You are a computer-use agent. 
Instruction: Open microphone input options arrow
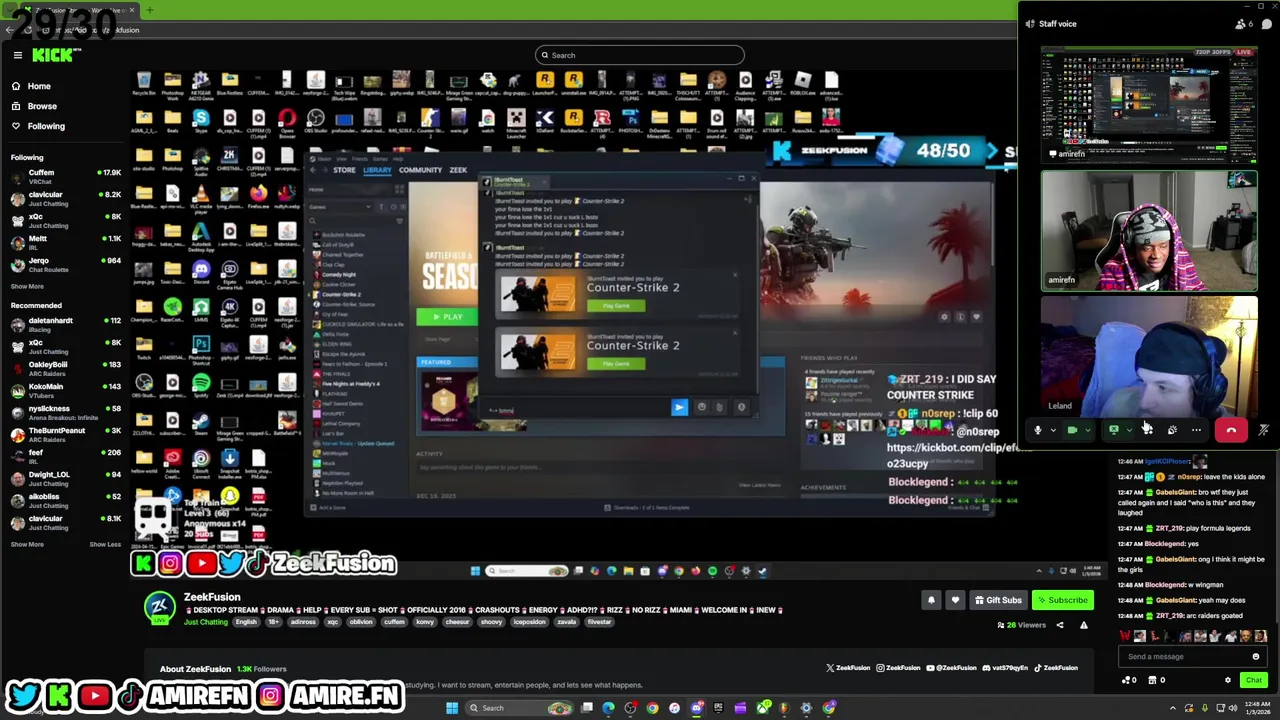click(1053, 430)
